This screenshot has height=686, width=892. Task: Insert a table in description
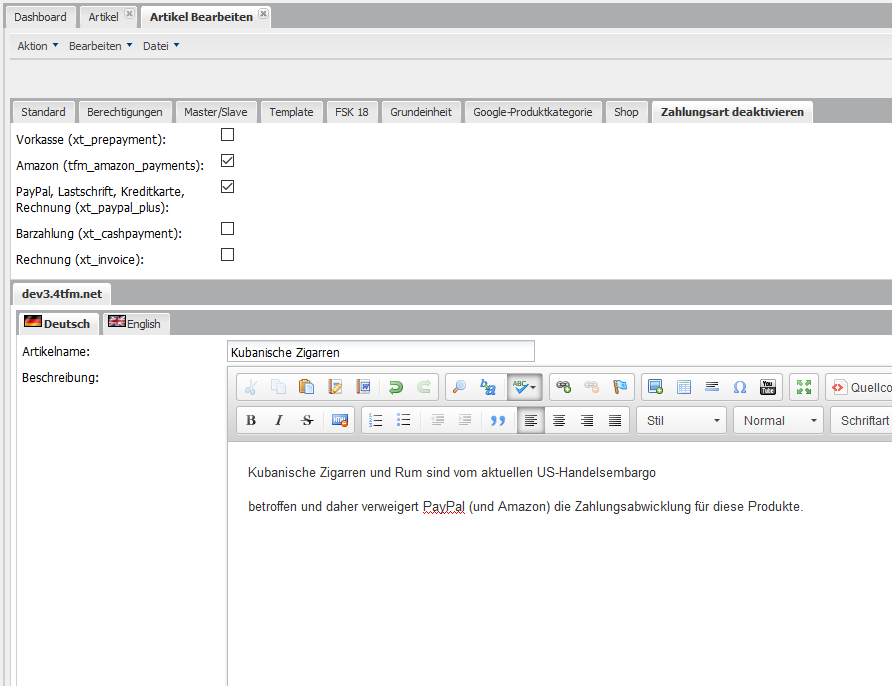pyautogui.click(x=684, y=387)
